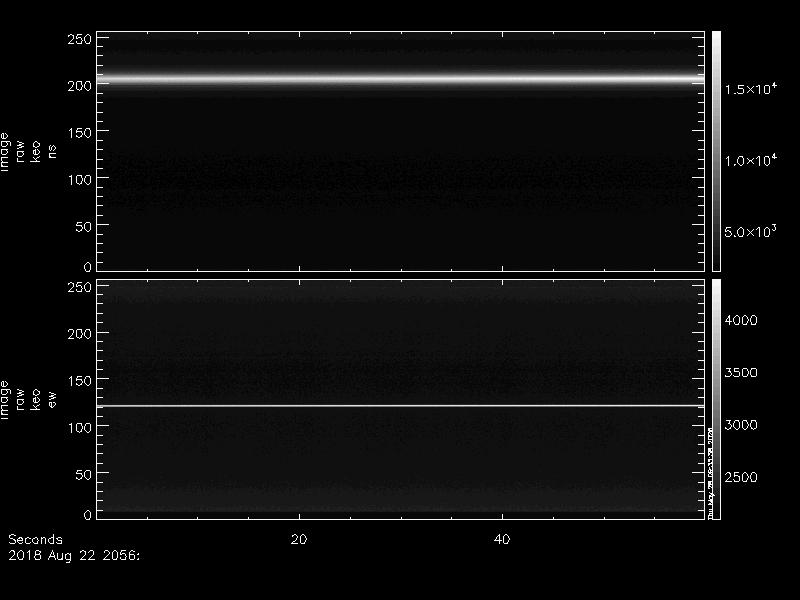Screen dimensions: 800x600
Task: Click the '250' tick label on ns keogram
Action: coord(80,39)
